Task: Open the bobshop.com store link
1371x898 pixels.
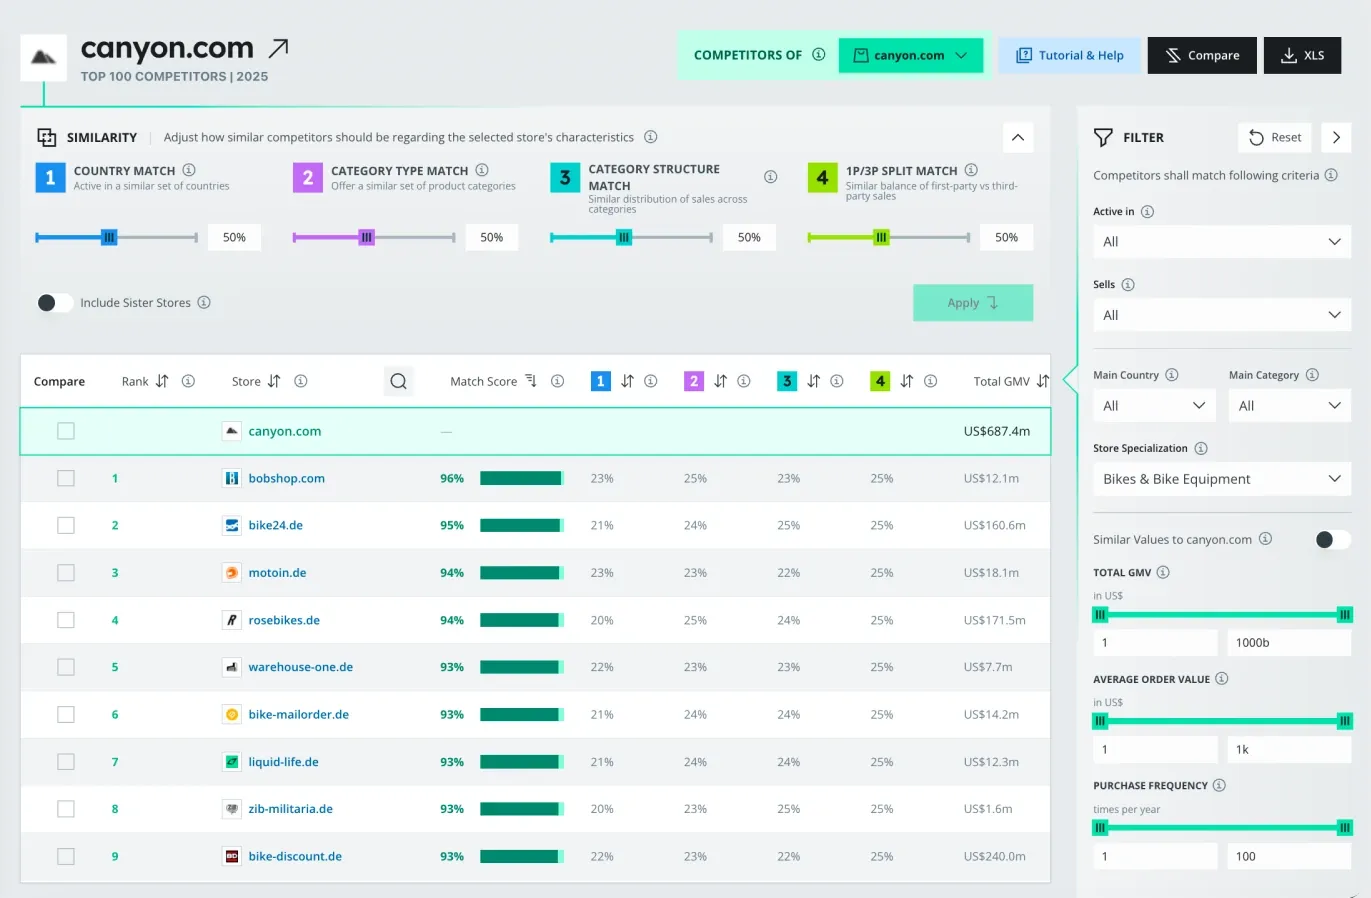Action: pyautogui.click(x=286, y=478)
